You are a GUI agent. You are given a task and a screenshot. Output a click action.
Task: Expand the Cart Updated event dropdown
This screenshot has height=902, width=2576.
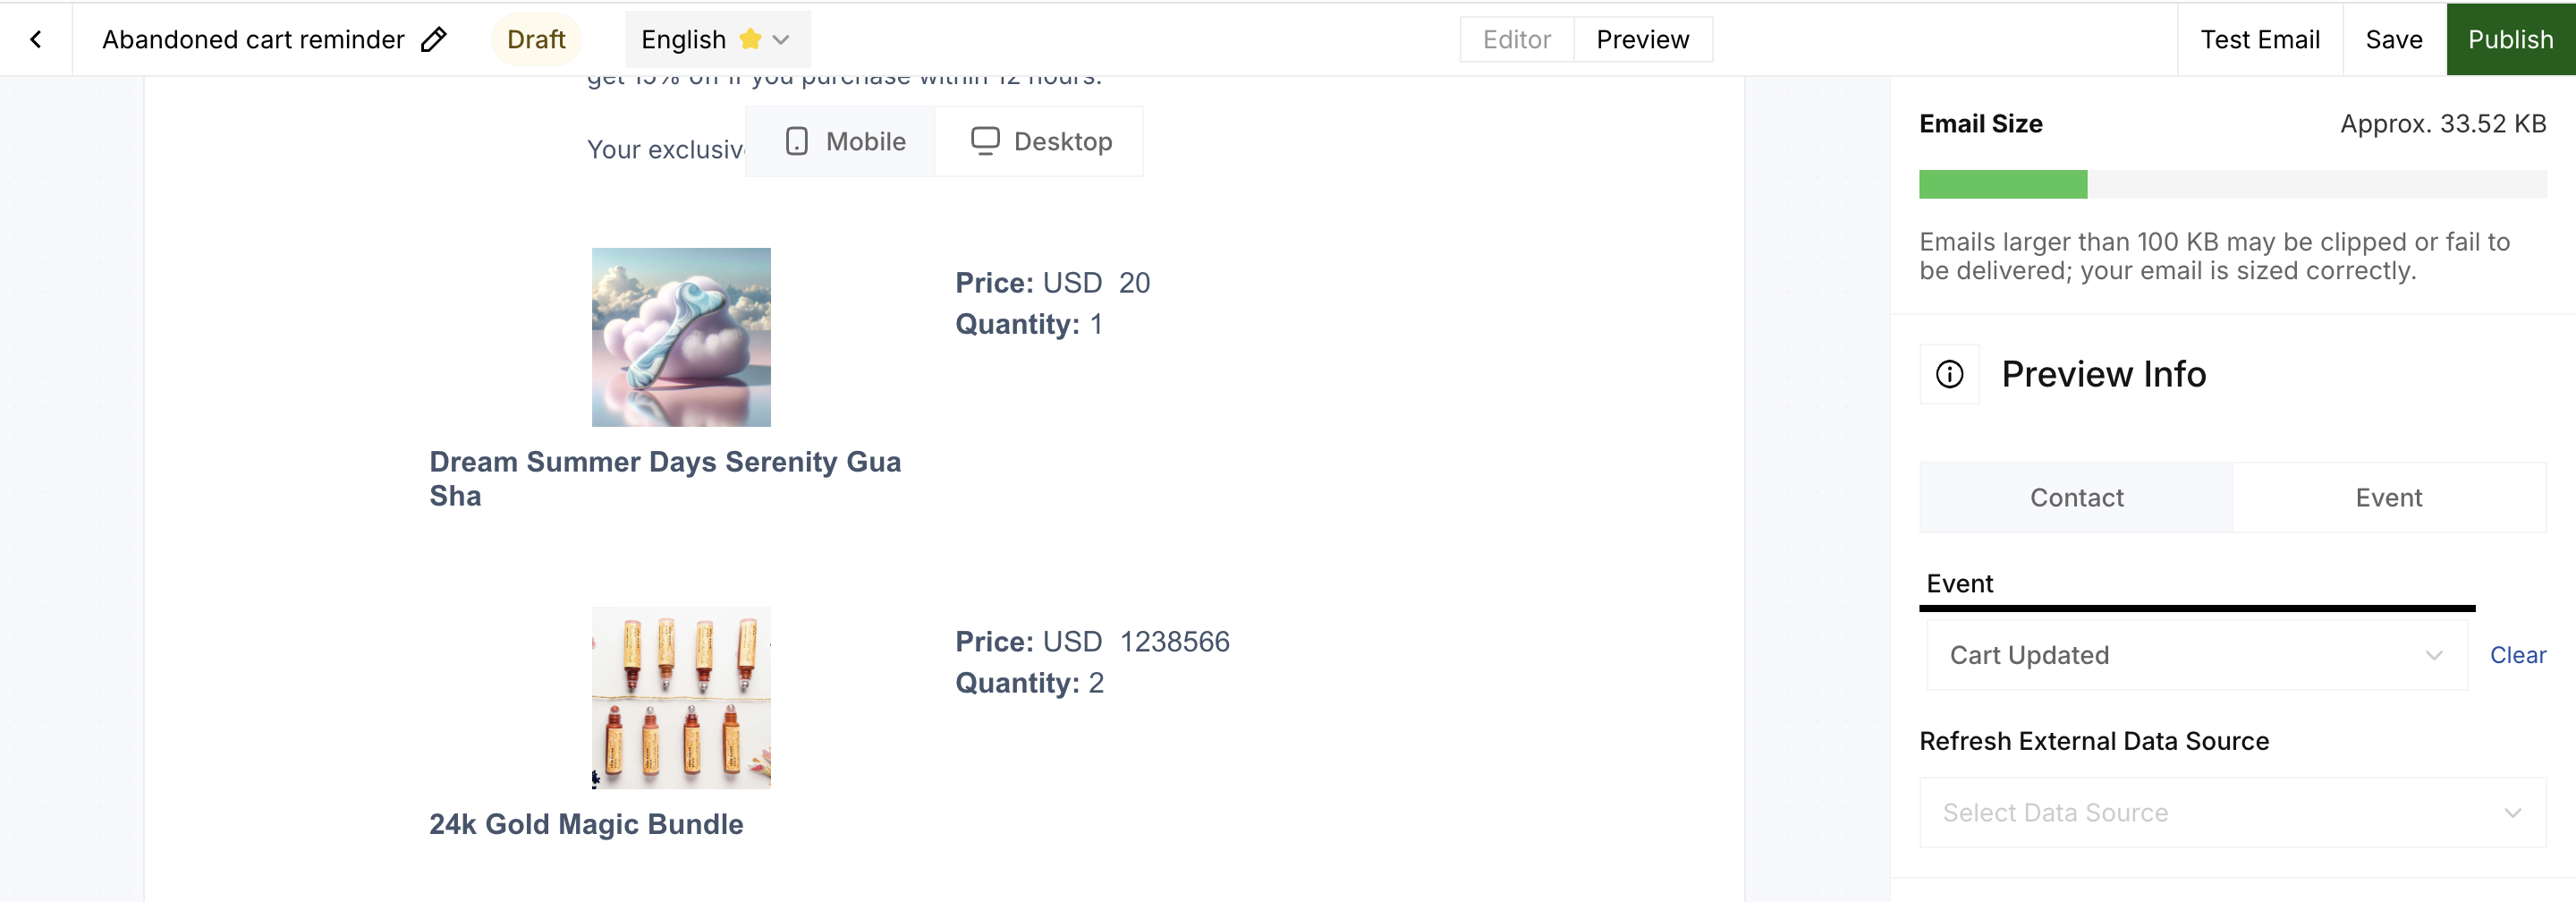(x=2196, y=655)
